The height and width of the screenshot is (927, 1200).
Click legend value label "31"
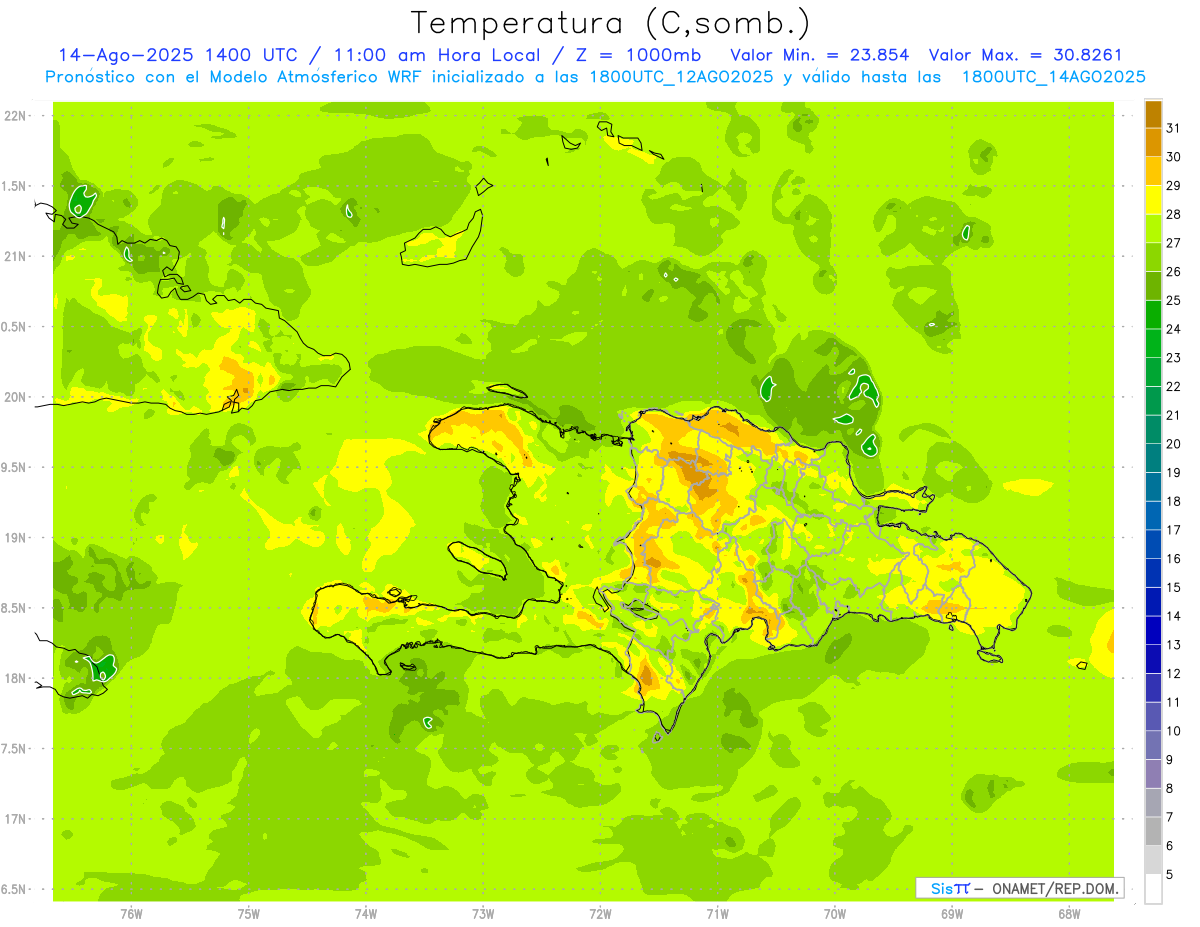(x=1174, y=128)
